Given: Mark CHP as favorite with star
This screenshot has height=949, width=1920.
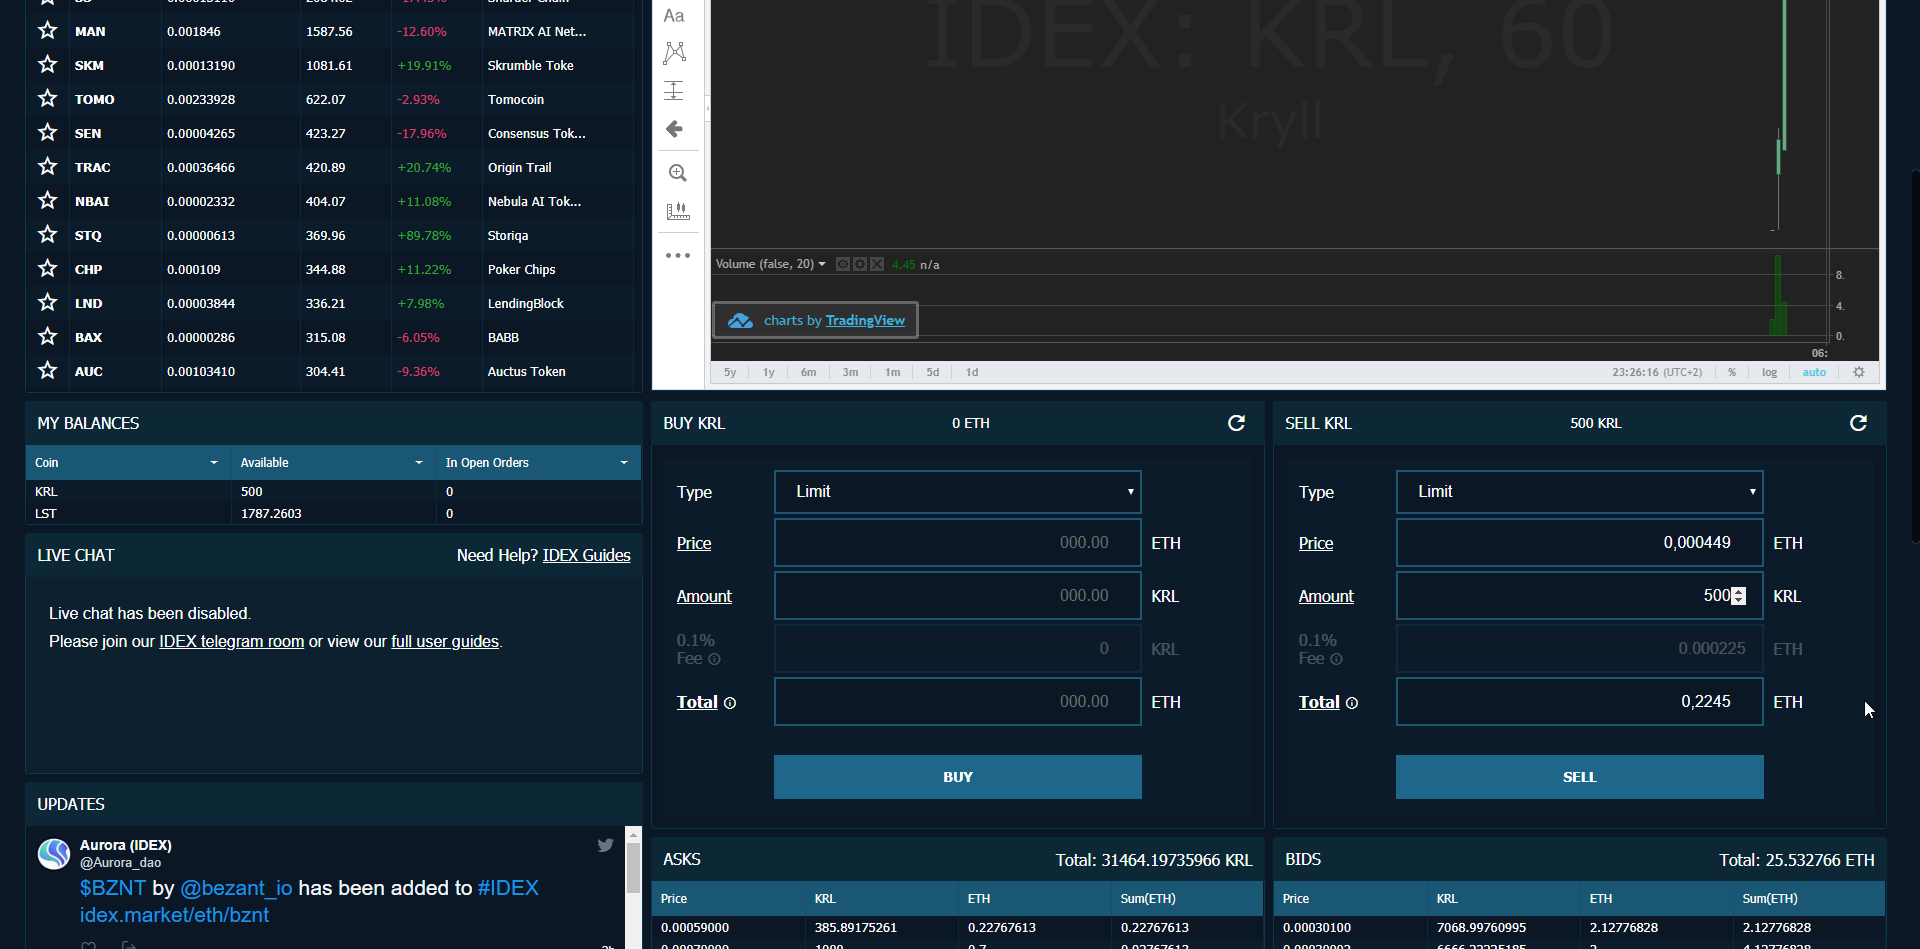Looking at the screenshot, I should coord(47,269).
